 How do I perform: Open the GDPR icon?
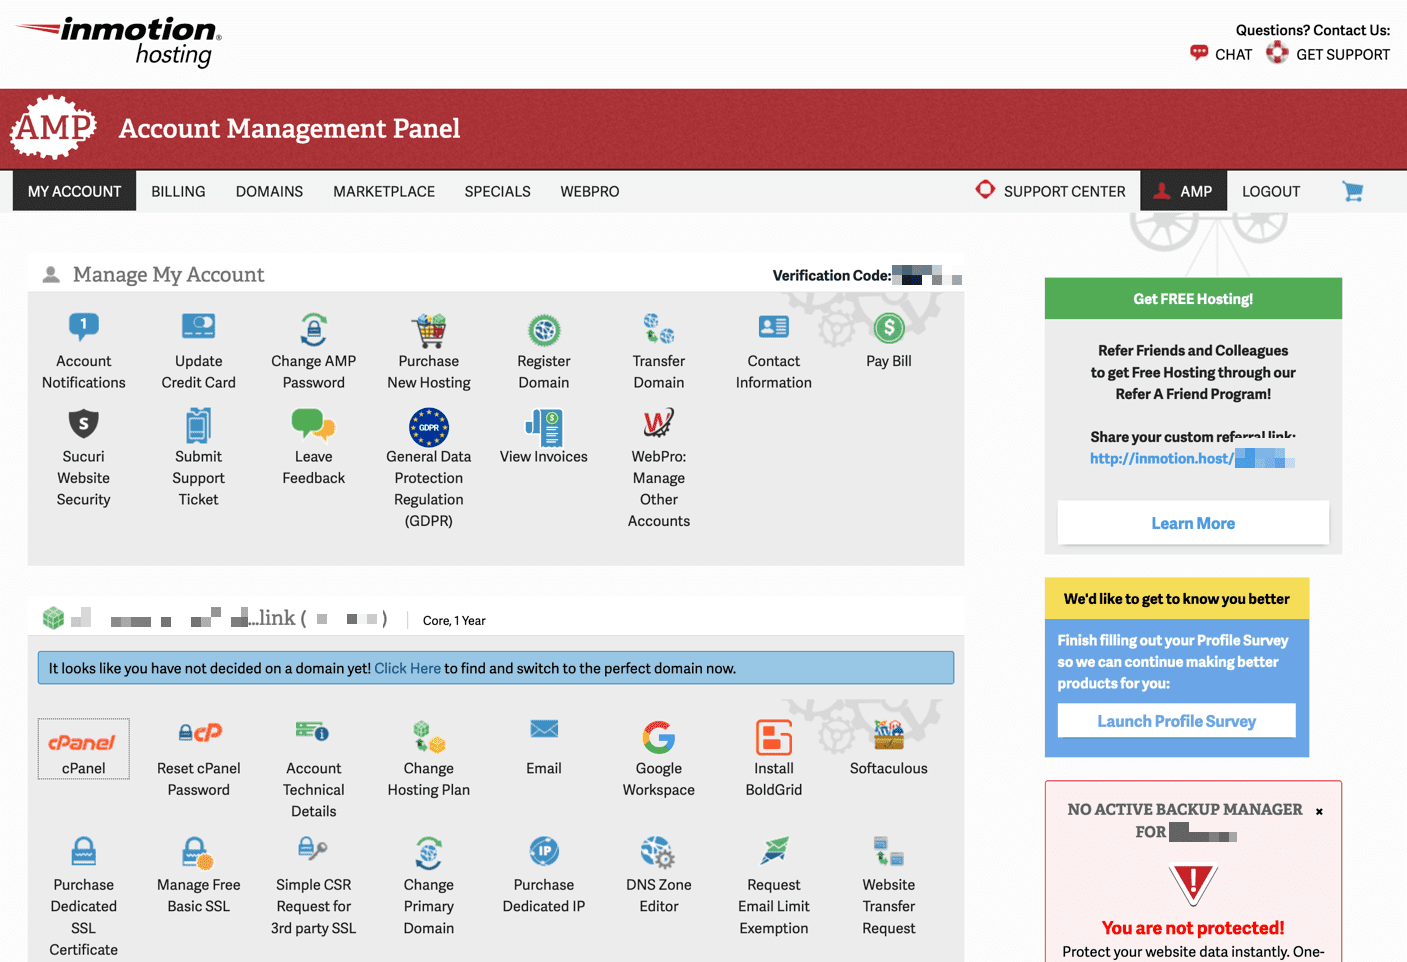[429, 427]
